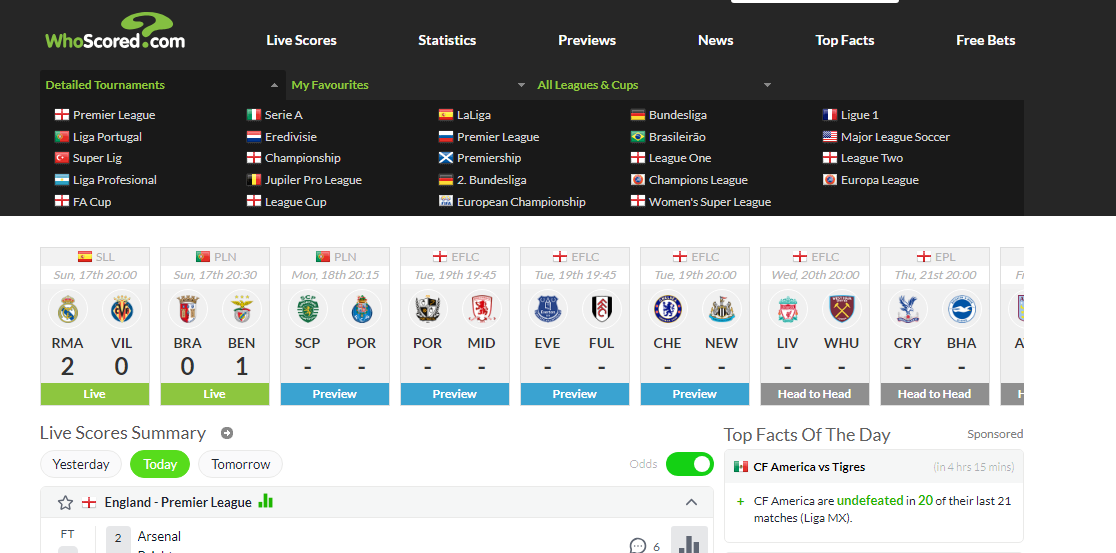Image resolution: width=1116 pixels, height=553 pixels.
Task: Click the Braga crest in BRA–BEN card
Action: pyautogui.click(x=187, y=310)
